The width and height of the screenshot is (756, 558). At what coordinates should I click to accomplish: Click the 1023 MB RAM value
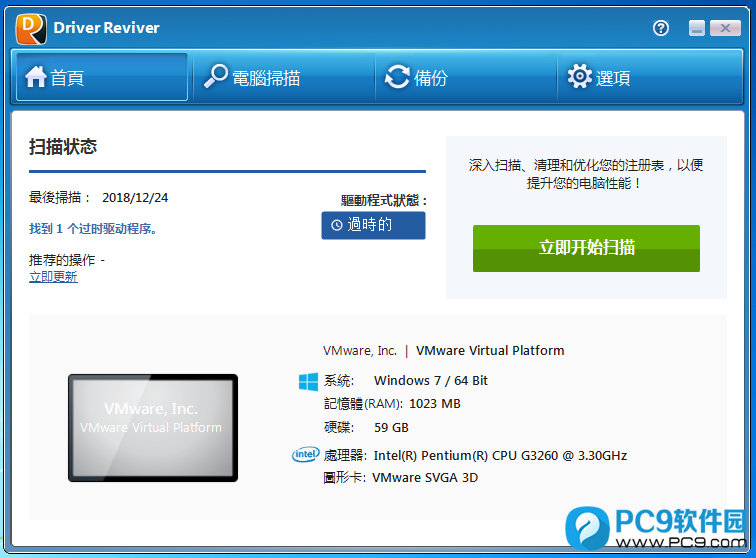(435, 404)
